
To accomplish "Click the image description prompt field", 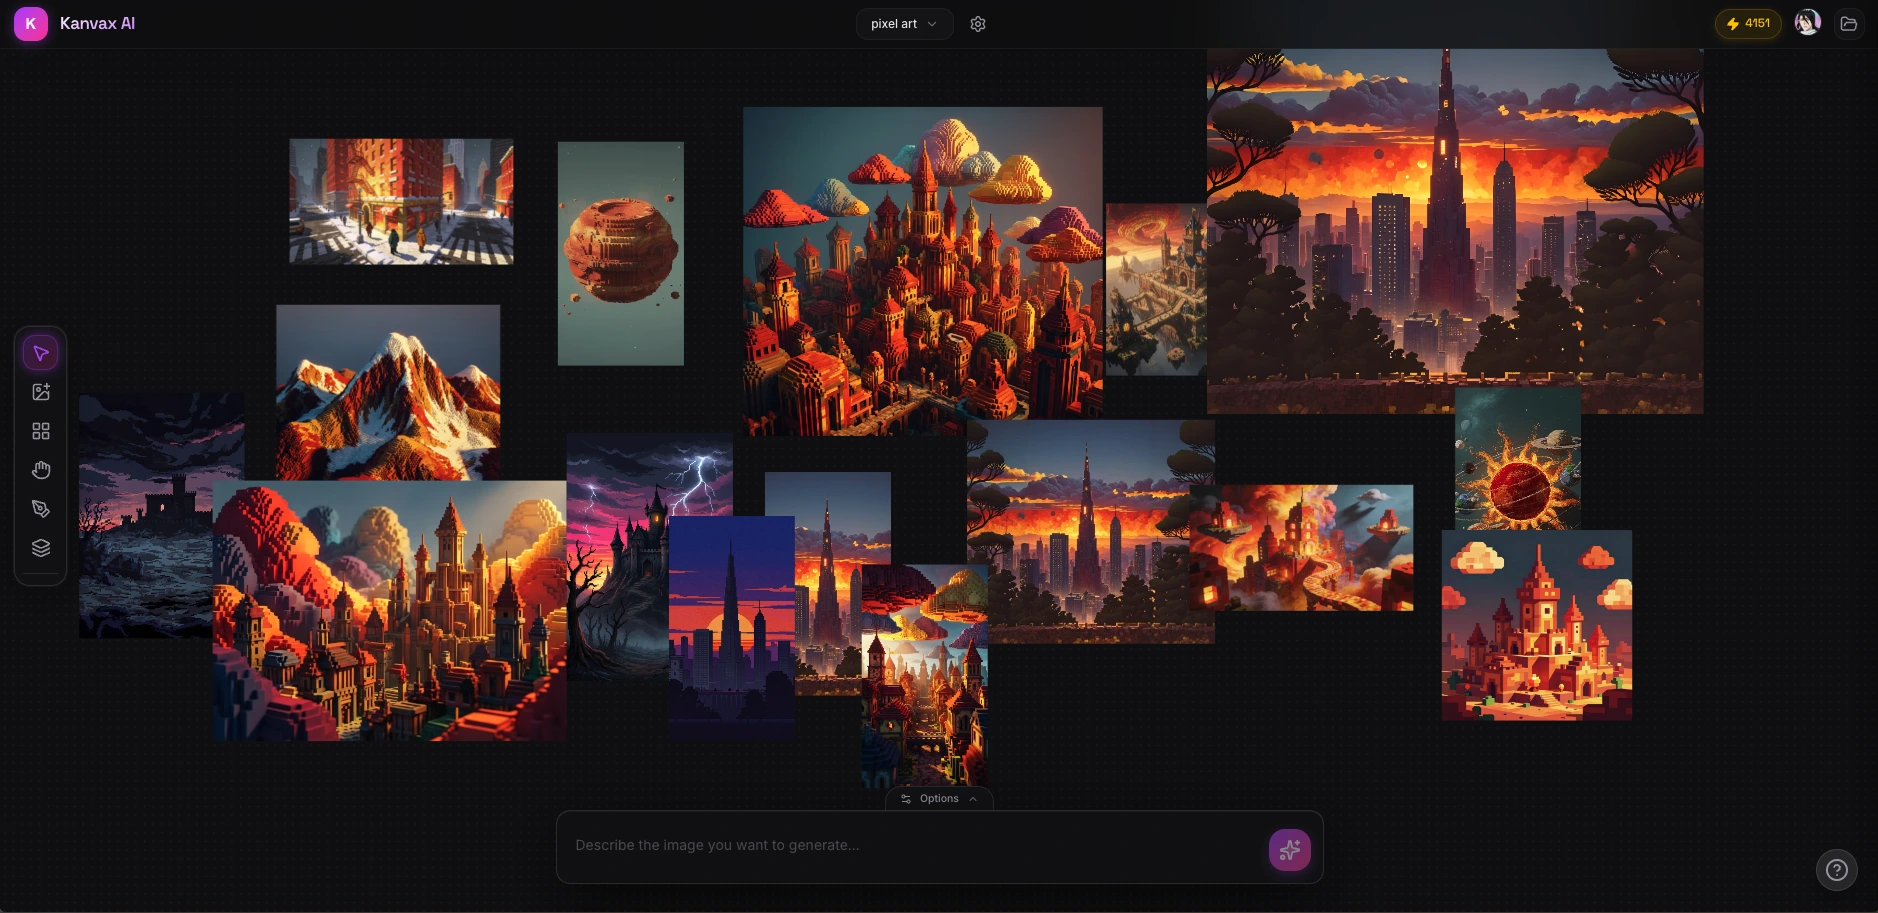I will pyautogui.click(x=900, y=845).
